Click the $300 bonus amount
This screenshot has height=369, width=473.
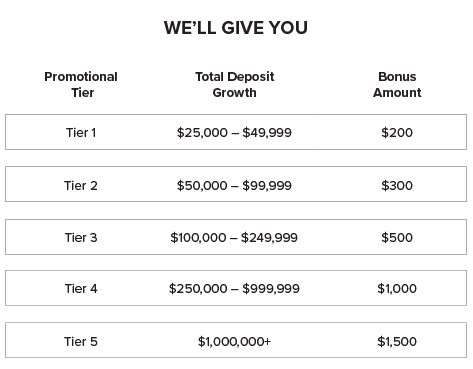click(397, 186)
